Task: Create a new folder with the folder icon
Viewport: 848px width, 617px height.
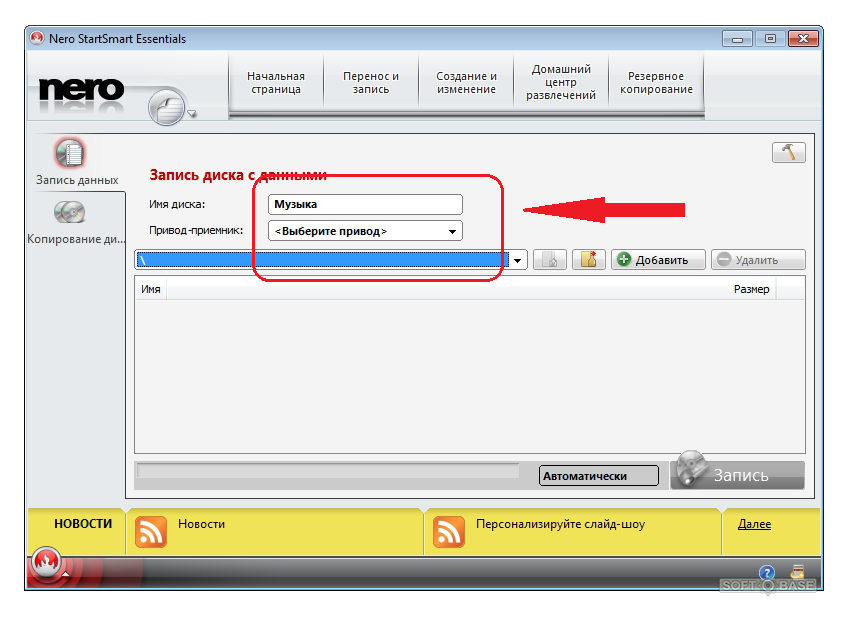Action: click(x=588, y=260)
